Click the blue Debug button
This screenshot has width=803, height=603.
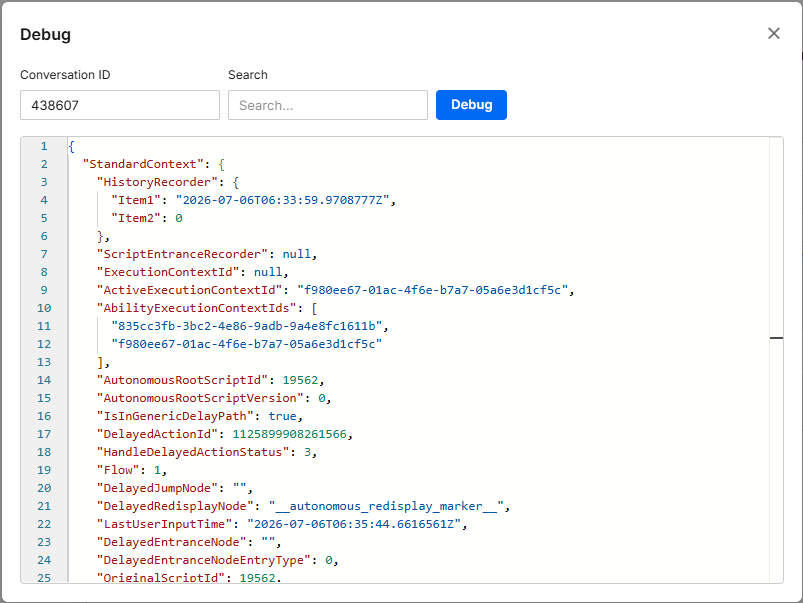point(471,105)
